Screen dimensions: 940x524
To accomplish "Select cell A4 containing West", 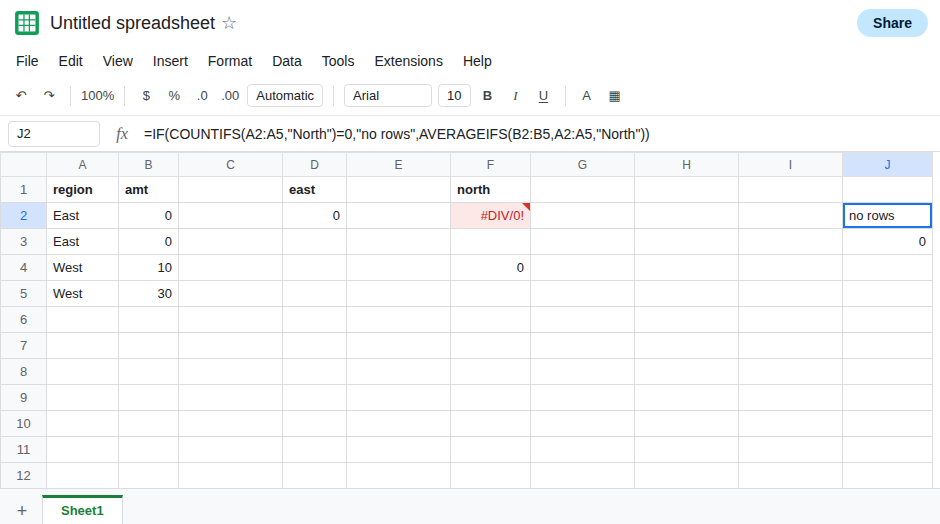I will coord(83,268).
